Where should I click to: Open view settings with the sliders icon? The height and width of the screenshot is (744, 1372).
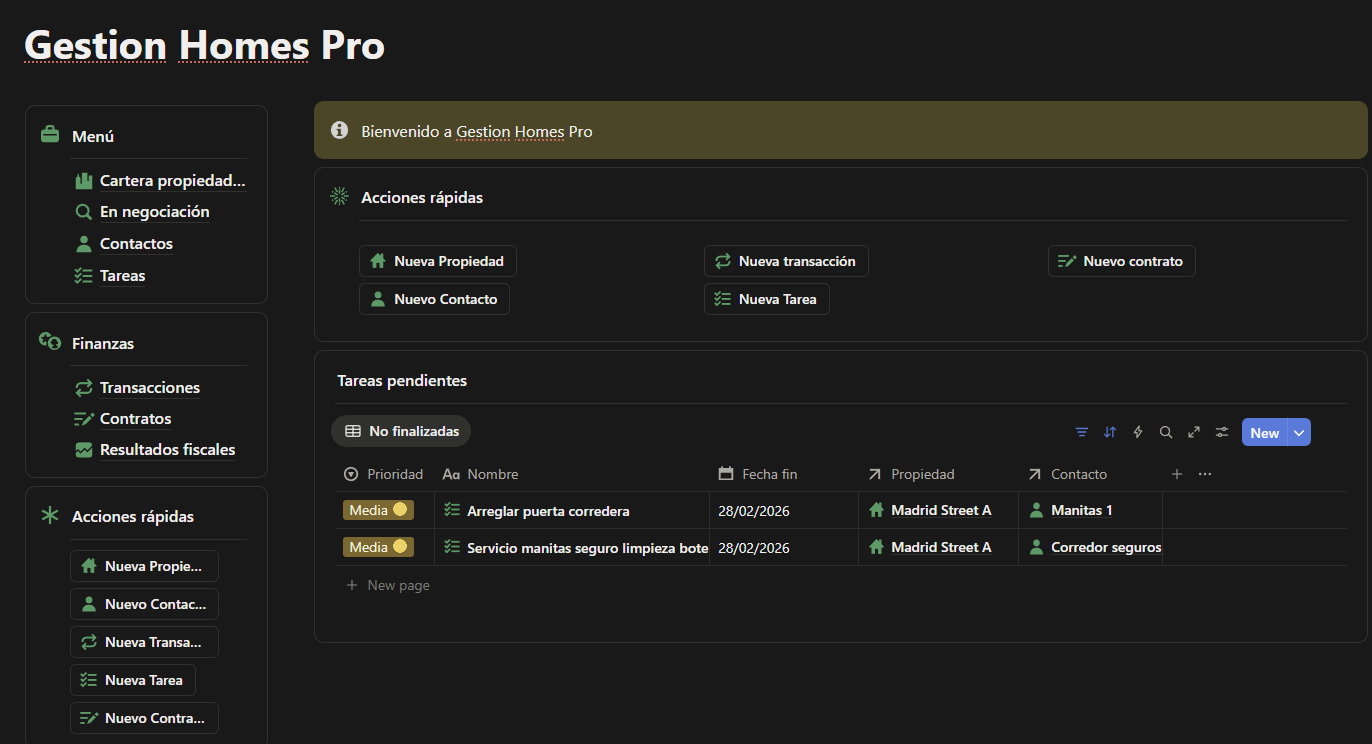tap(1221, 431)
